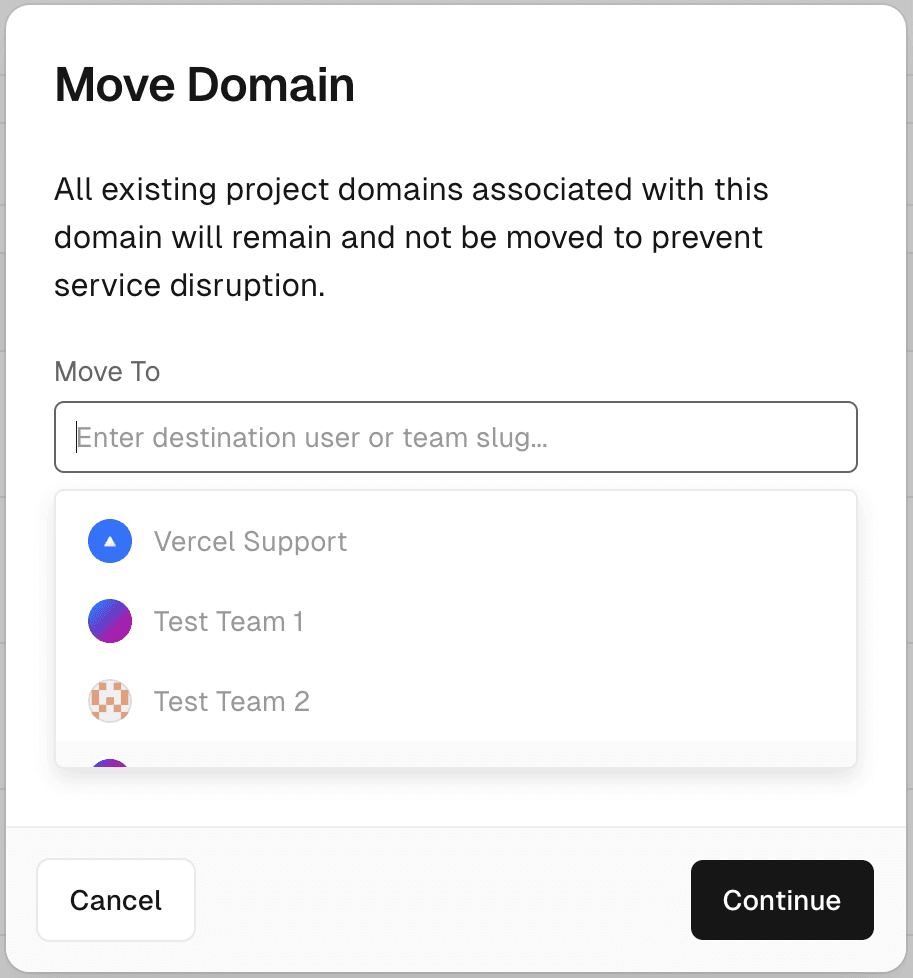This screenshot has height=978, width=913.
Task: Click the gradient Test Team 1 circle icon
Action: click(x=110, y=621)
